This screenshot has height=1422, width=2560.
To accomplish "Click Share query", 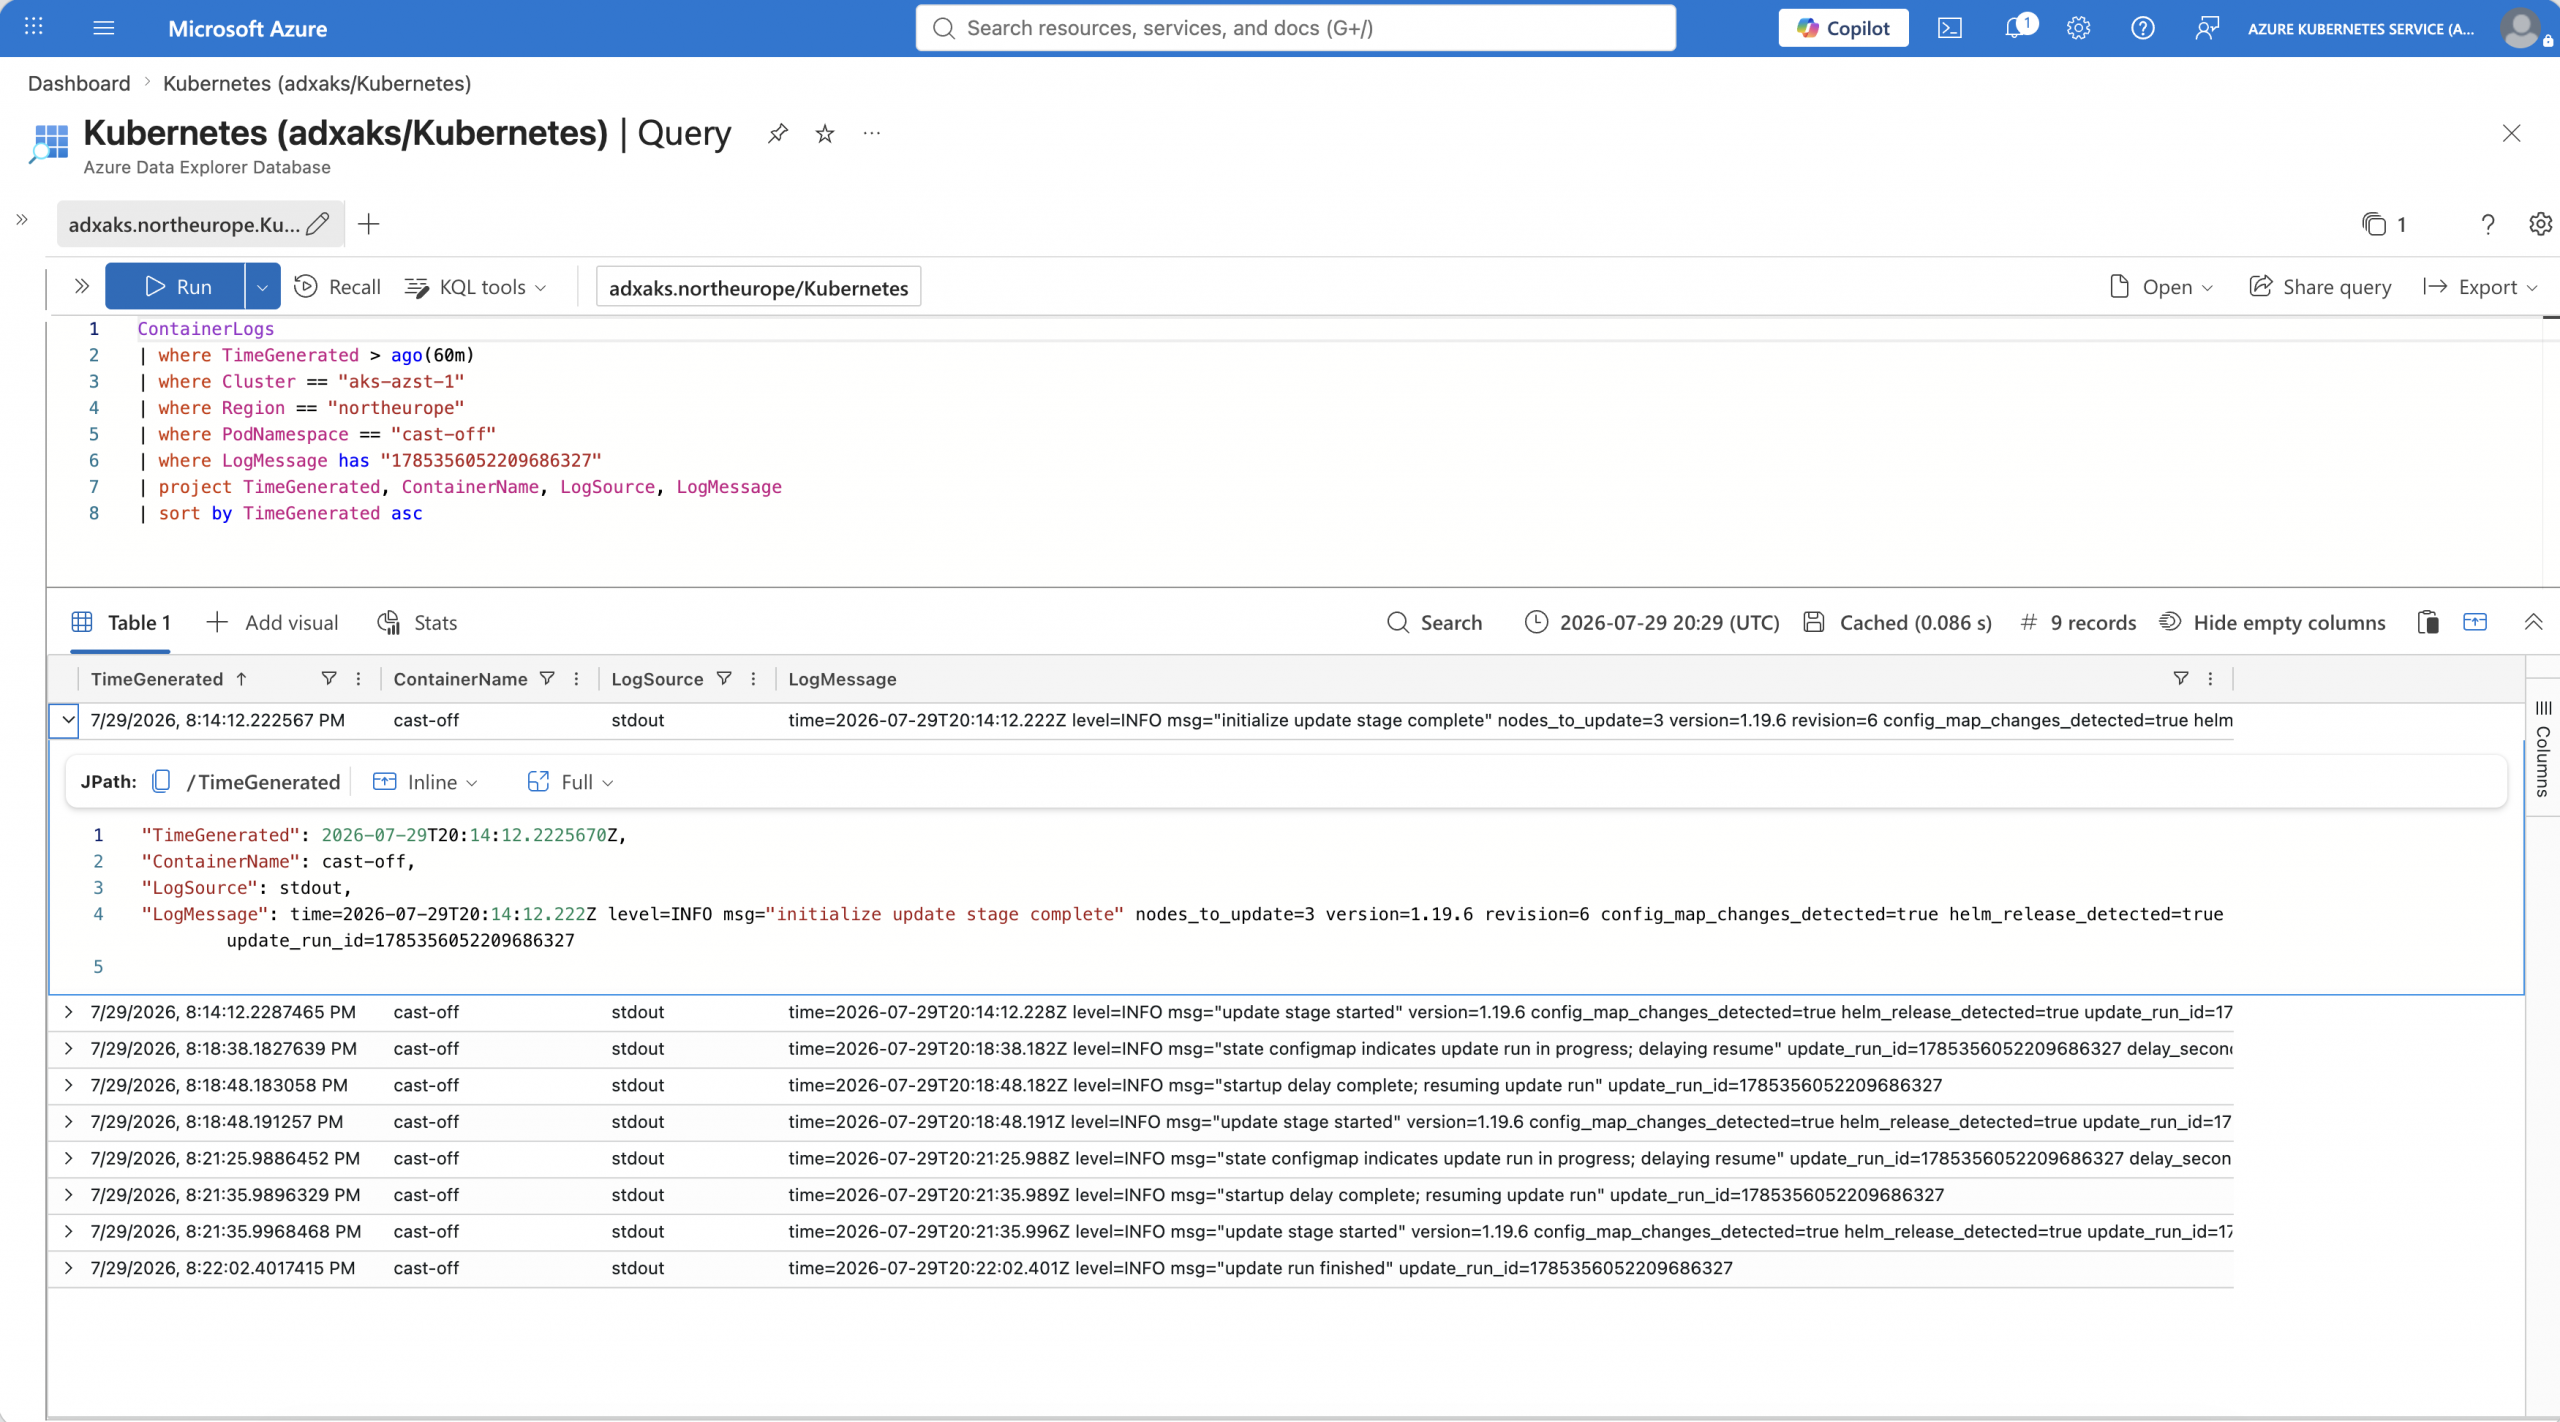I will [x=2320, y=287].
